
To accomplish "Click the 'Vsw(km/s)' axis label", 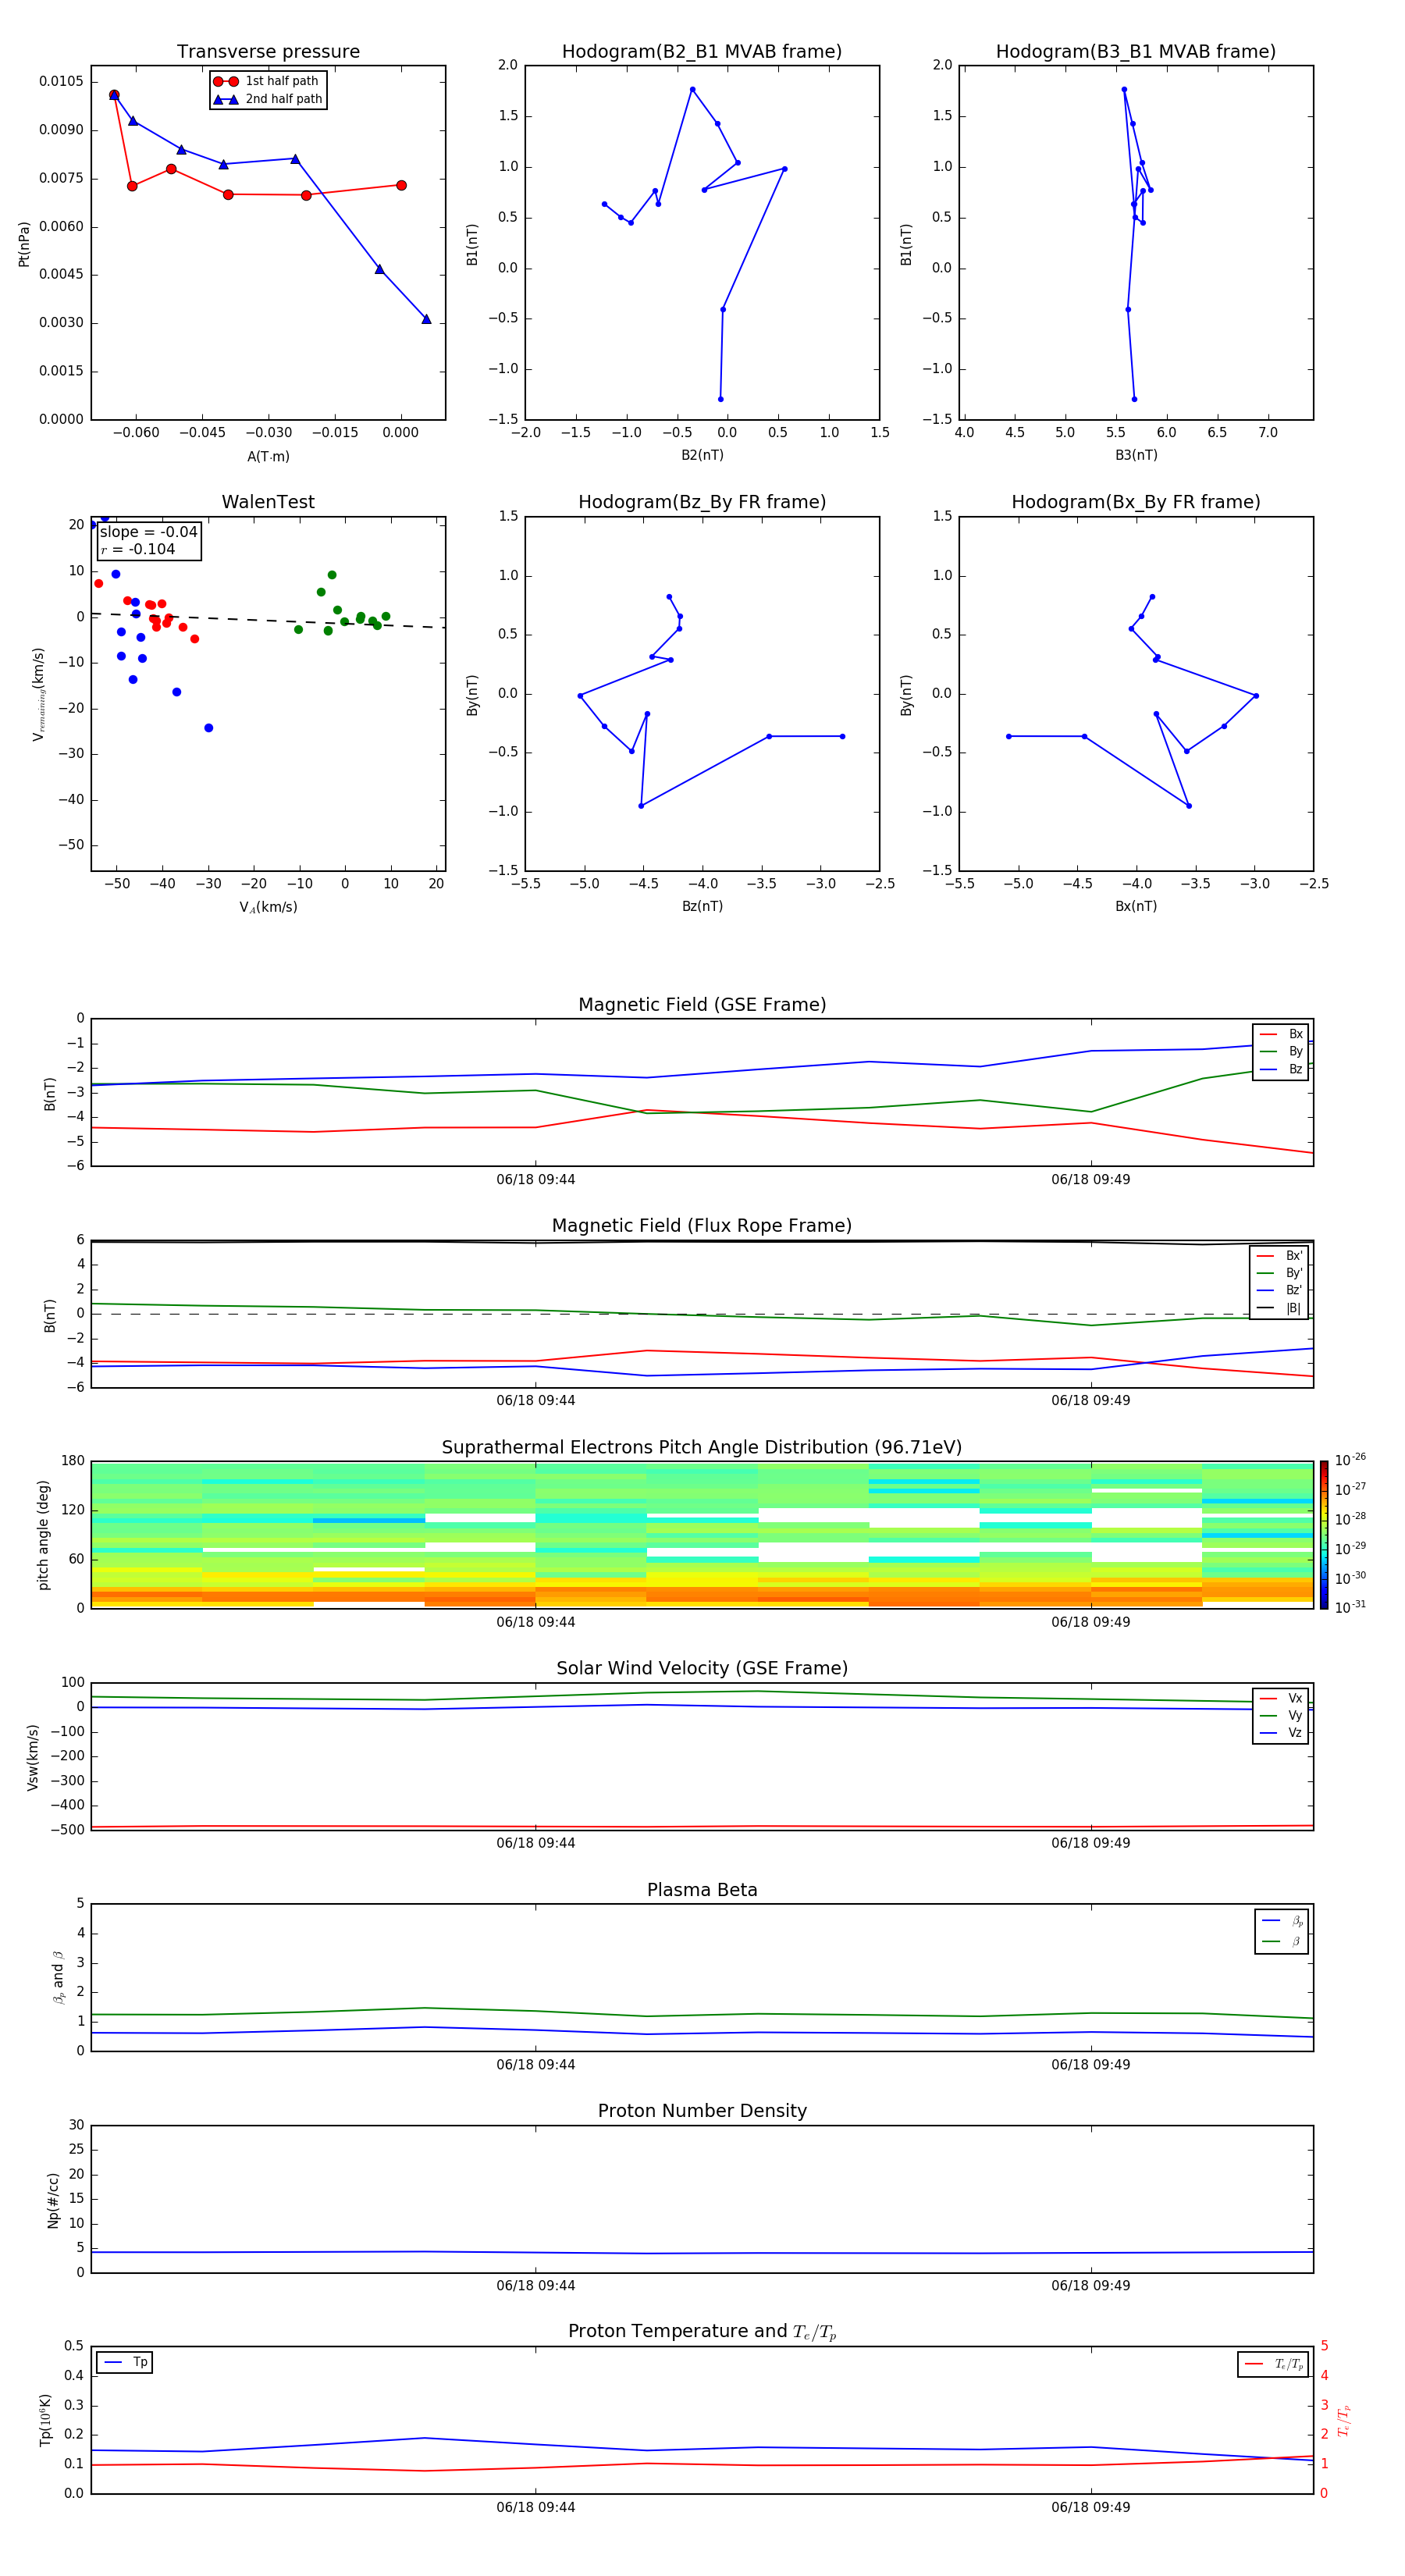I will (x=33, y=1757).
